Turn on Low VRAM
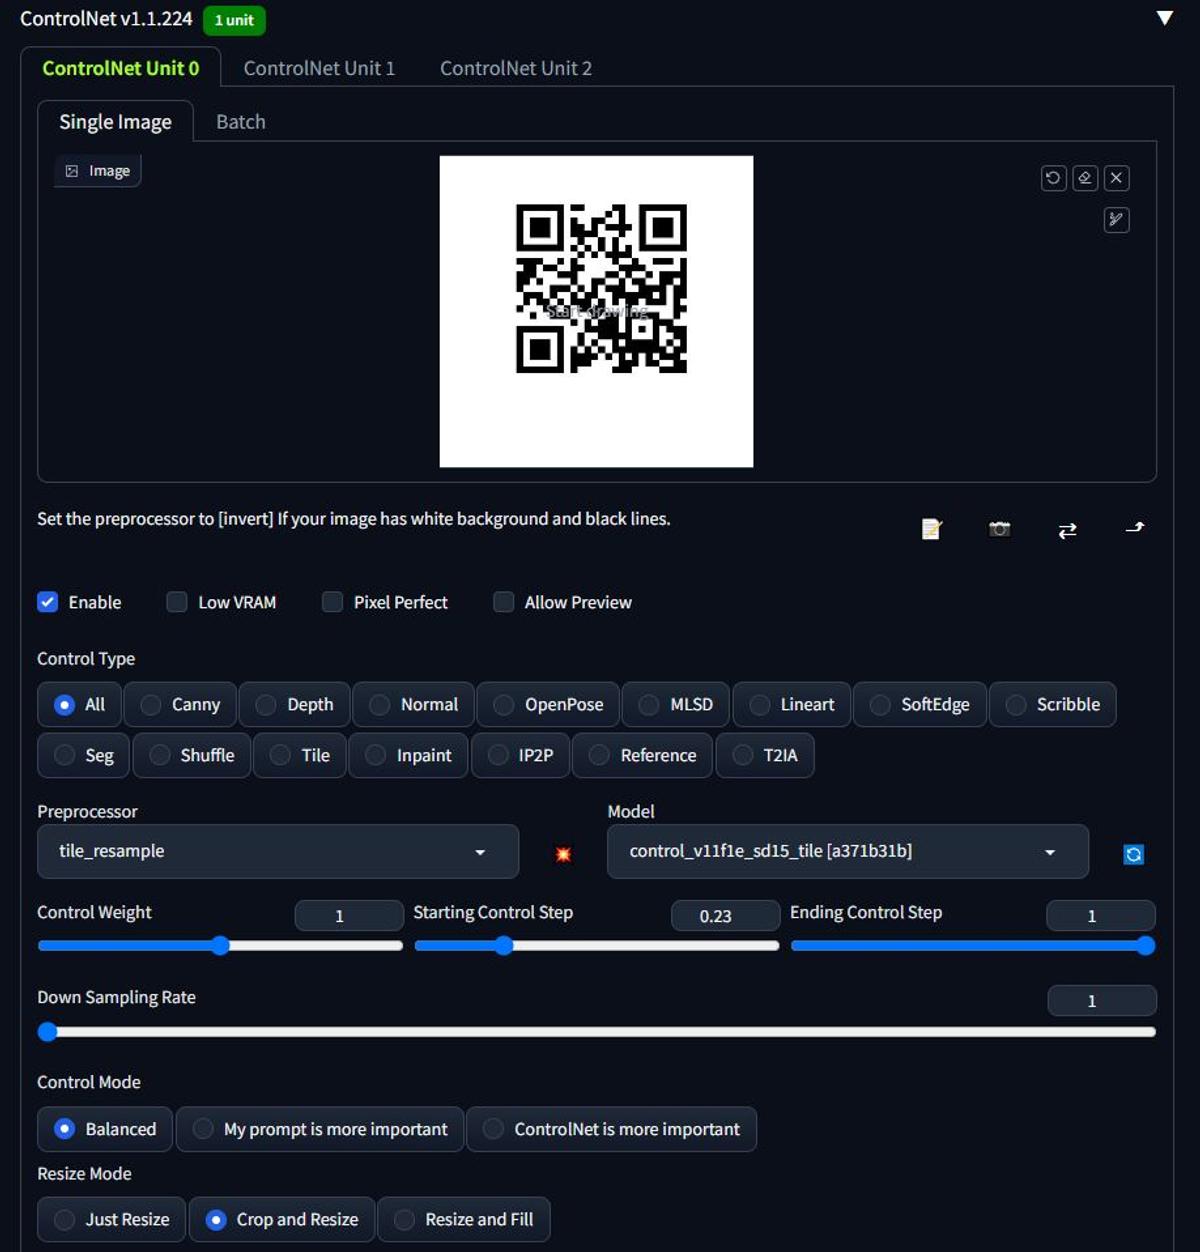The height and width of the screenshot is (1252, 1200). coord(176,602)
